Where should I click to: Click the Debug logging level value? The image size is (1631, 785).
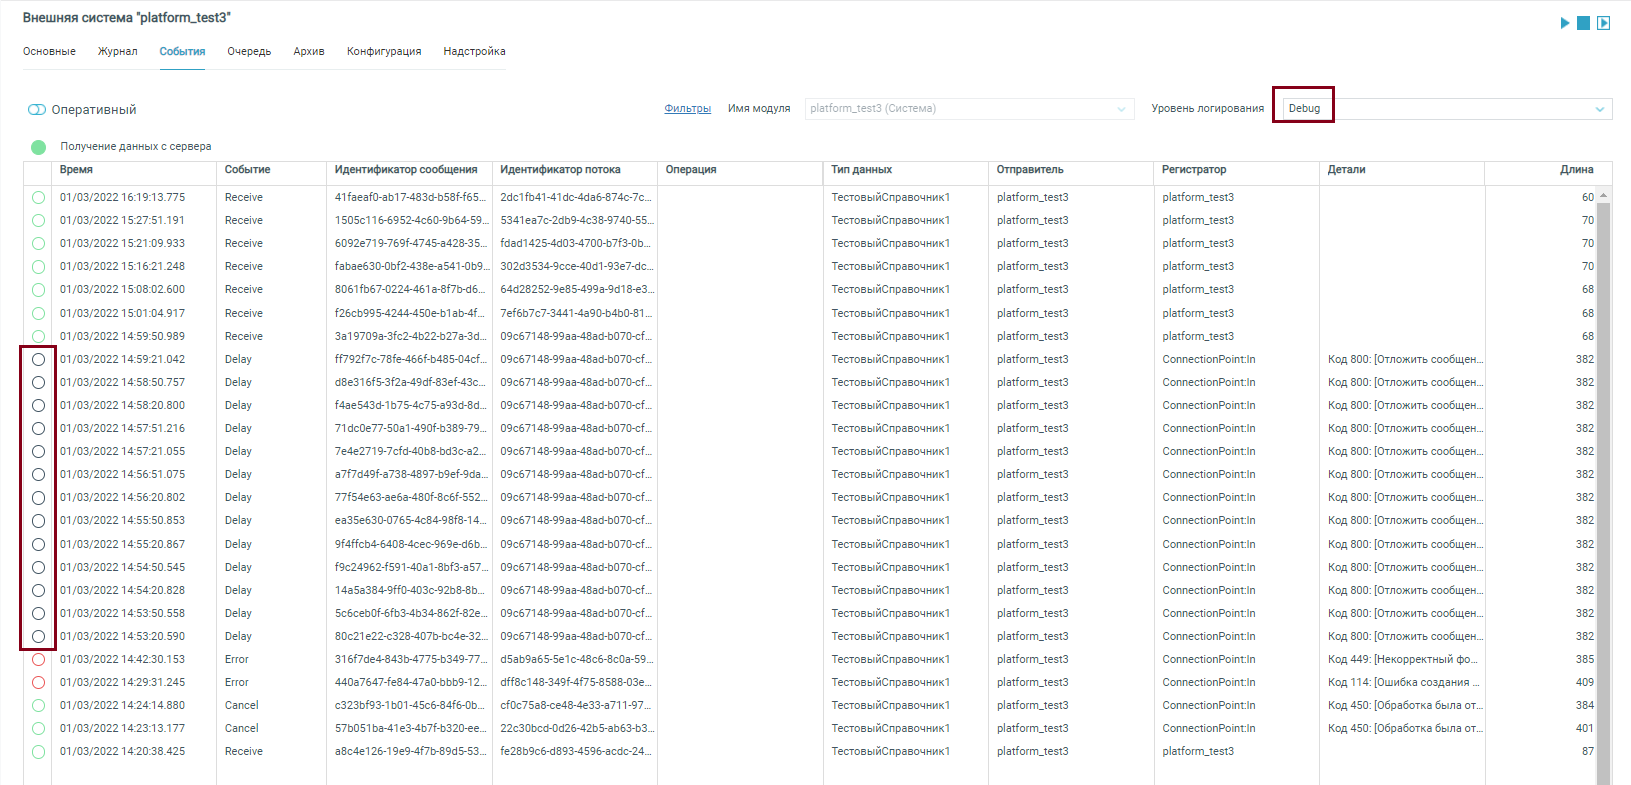(x=1304, y=109)
